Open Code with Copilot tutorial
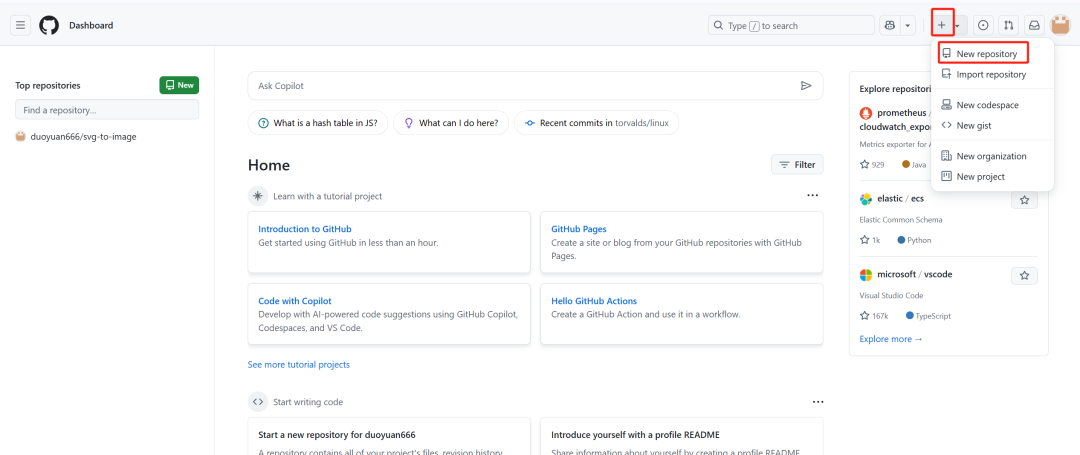This screenshot has width=1080, height=455. (295, 301)
